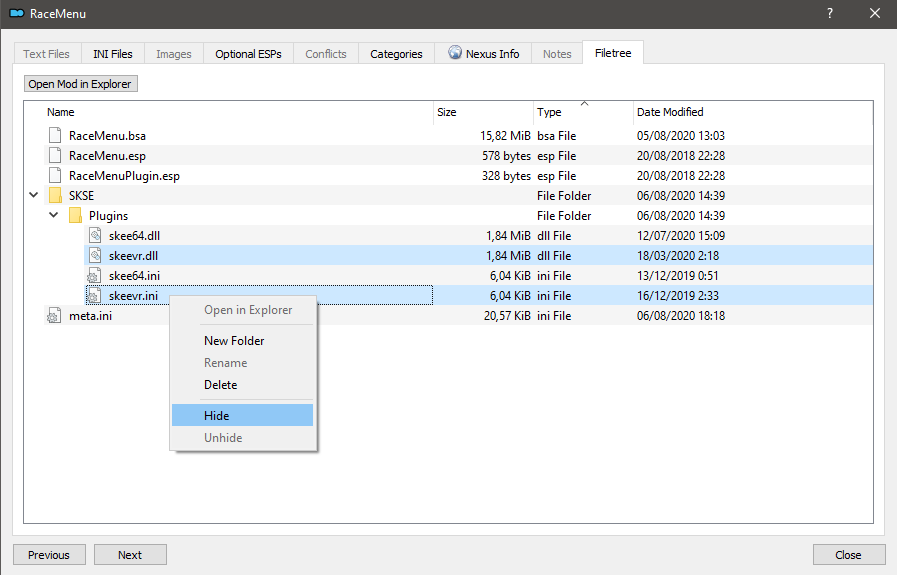Select the skeevr.ini file name
897x575 pixels.
coord(133,296)
